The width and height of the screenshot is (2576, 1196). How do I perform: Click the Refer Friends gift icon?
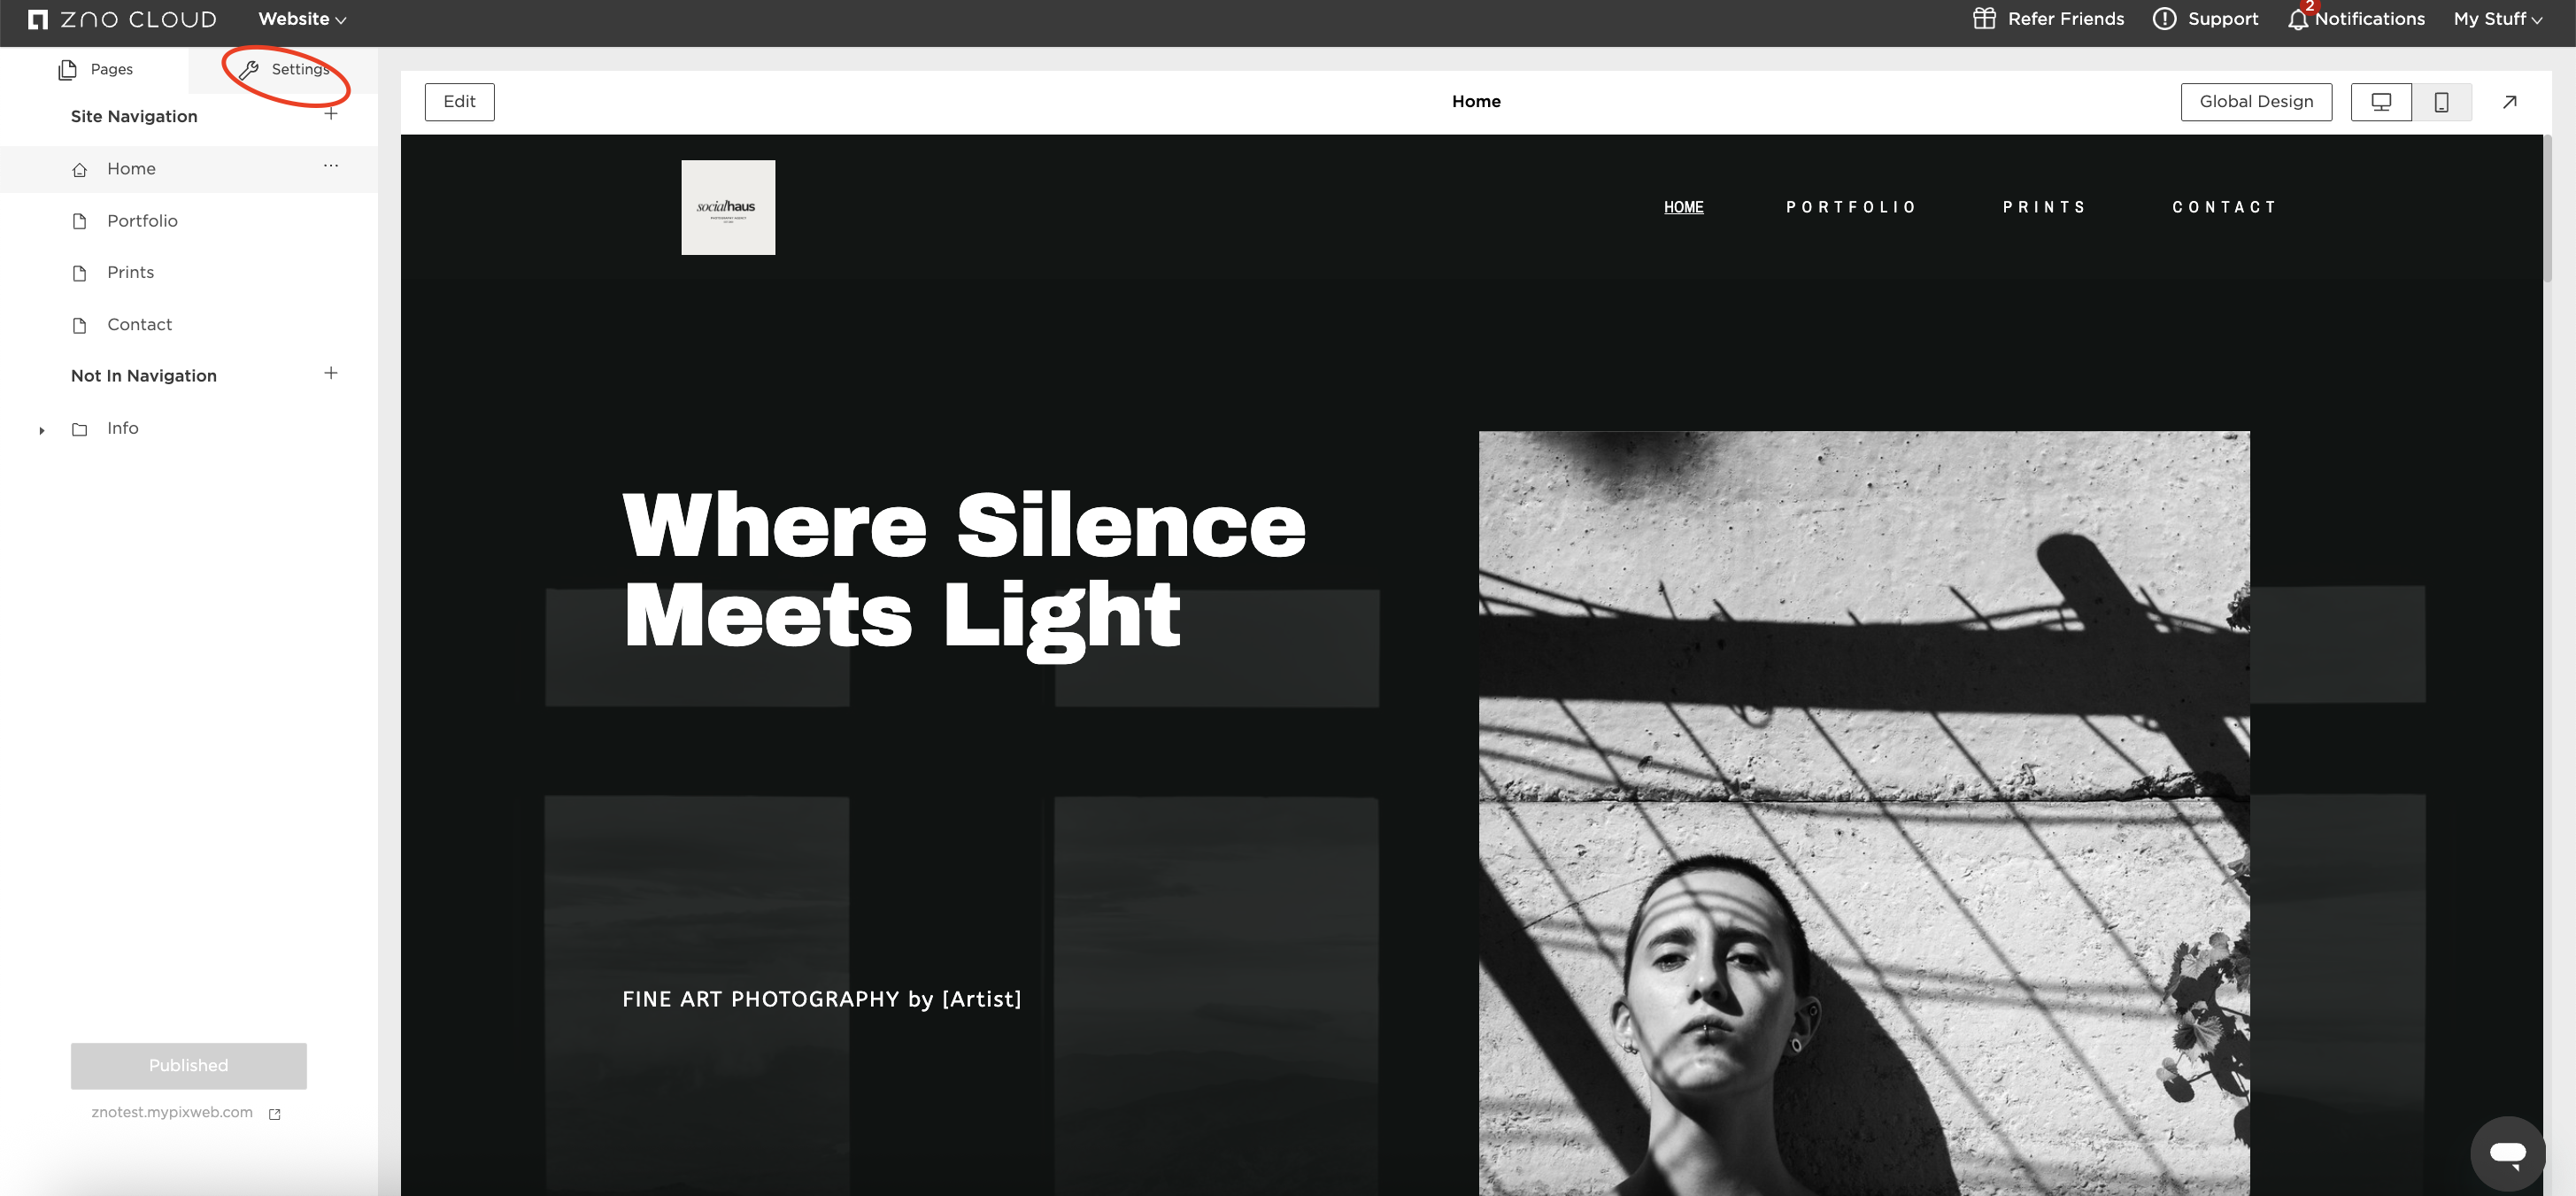pos(1984,18)
